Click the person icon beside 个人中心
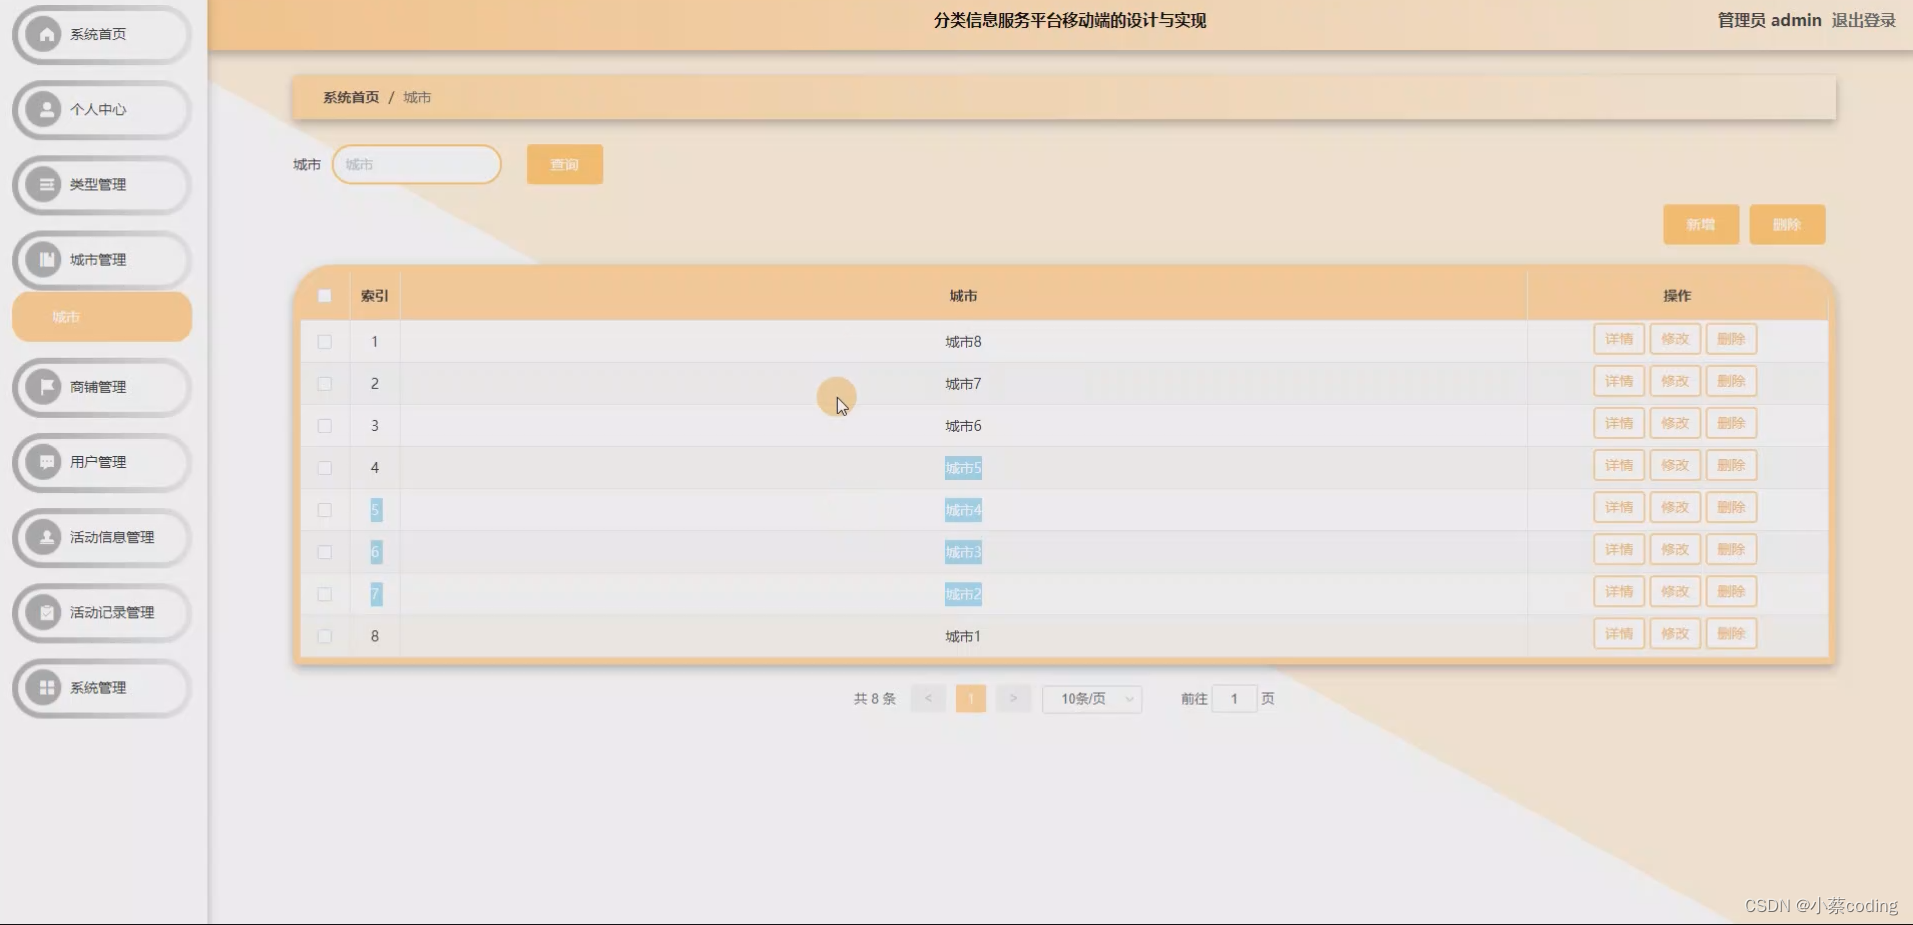The image size is (1913, 925). pyautogui.click(x=44, y=109)
